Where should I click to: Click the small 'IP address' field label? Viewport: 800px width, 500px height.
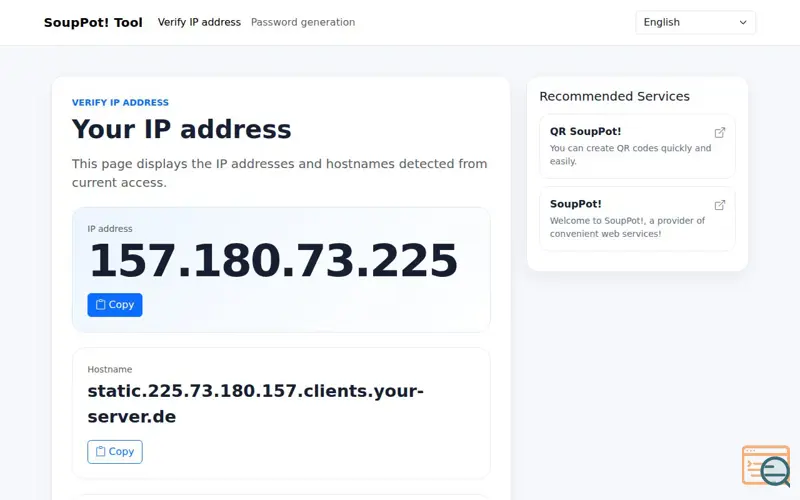[x=110, y=229]
